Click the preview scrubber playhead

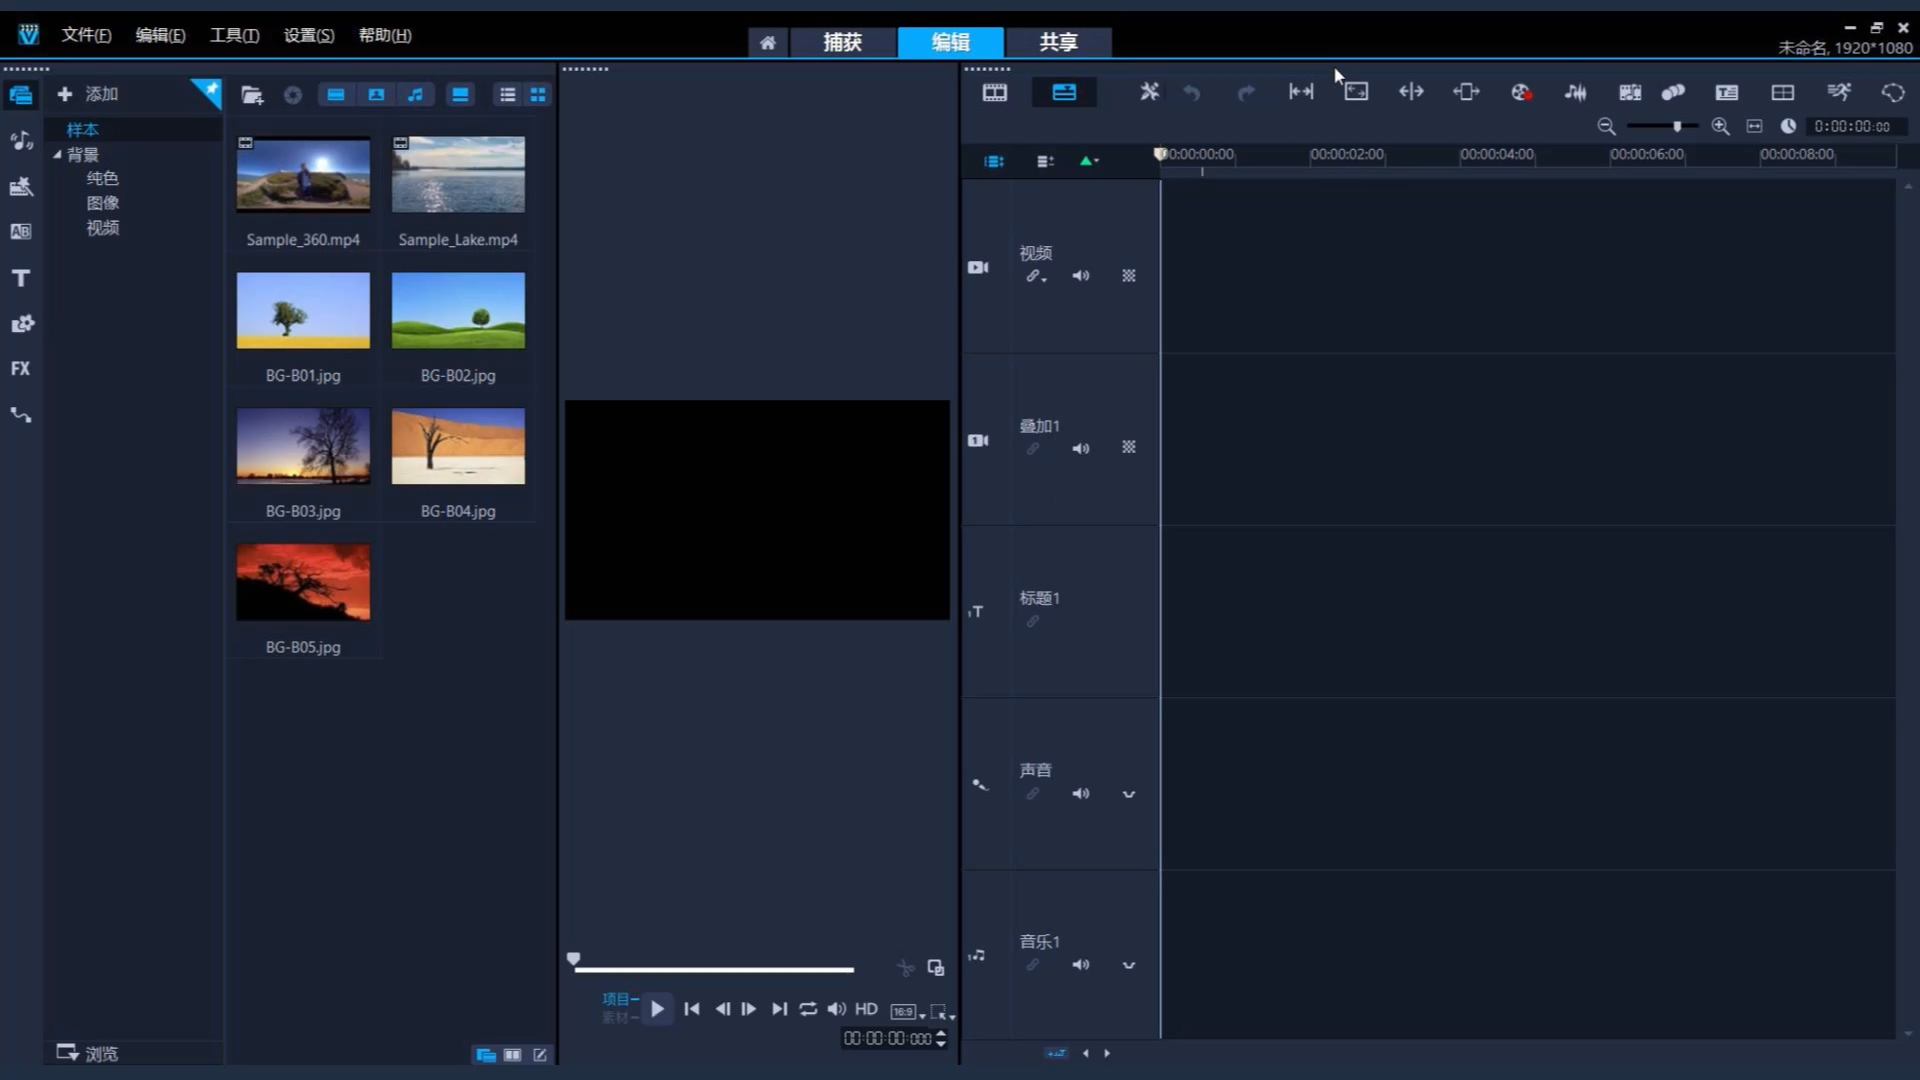(x=573, y=959)
